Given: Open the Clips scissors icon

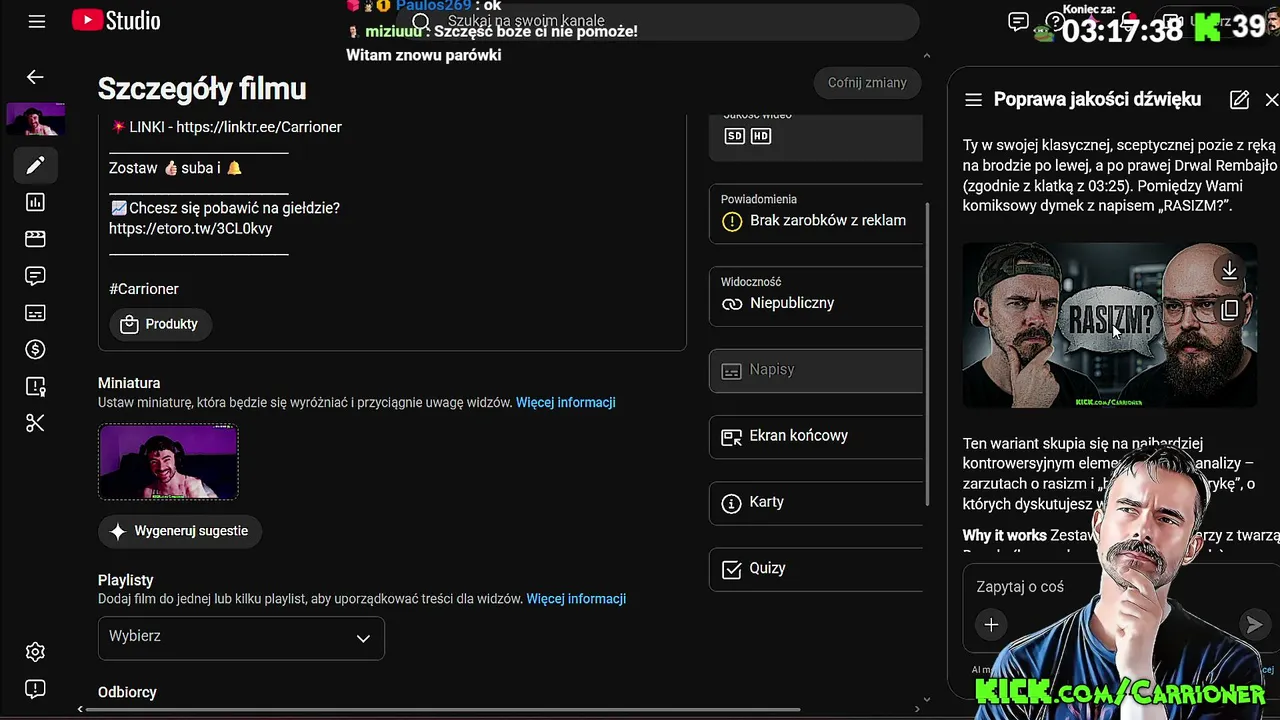Looking at the screenshot, I should (35, 423).
